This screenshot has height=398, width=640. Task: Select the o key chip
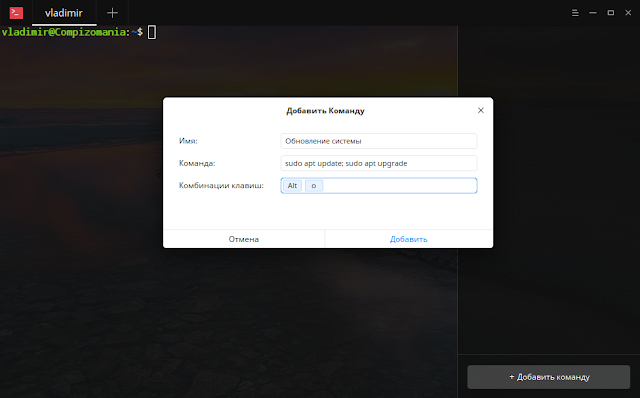pos(314,186)
